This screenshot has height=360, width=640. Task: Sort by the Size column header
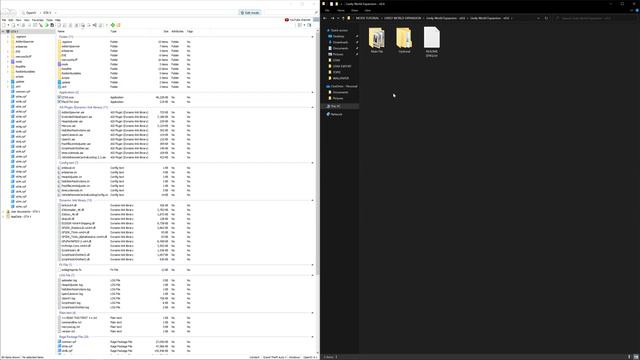166,31
